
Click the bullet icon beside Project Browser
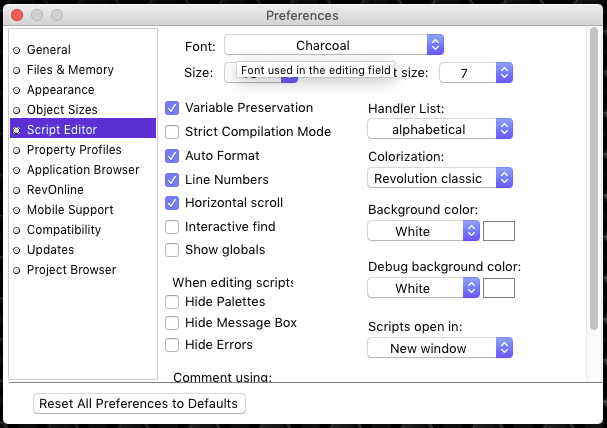pos(16,270)
